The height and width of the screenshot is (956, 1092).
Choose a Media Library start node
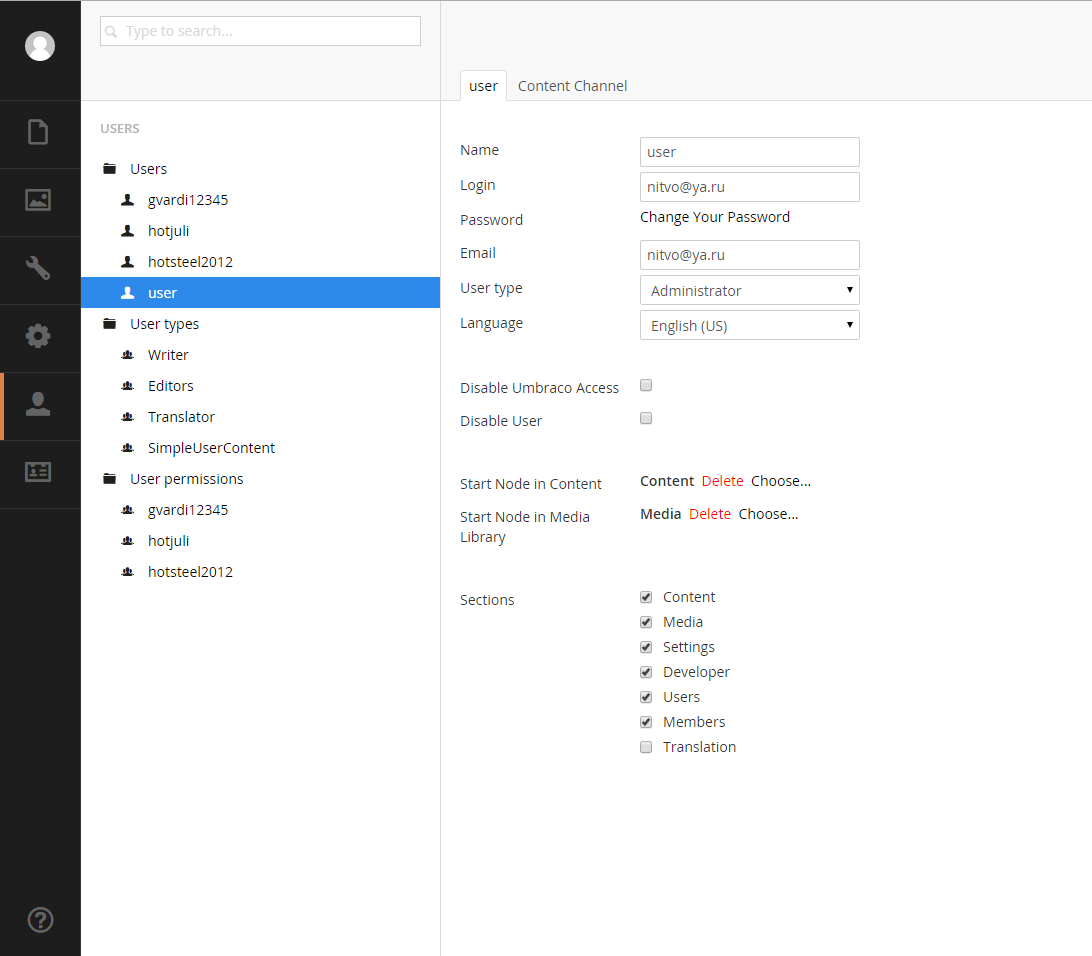768,514
